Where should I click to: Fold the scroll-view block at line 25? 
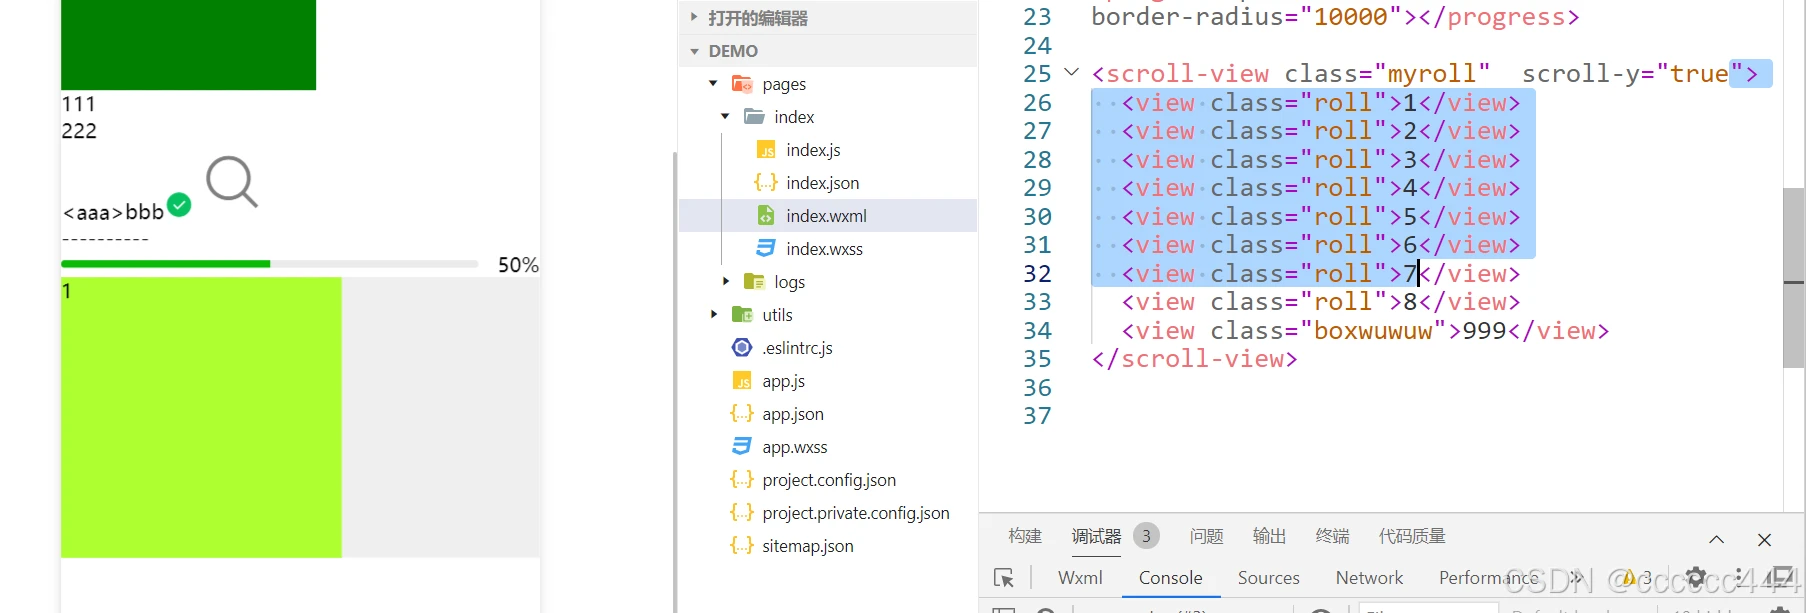[1071, 73]
